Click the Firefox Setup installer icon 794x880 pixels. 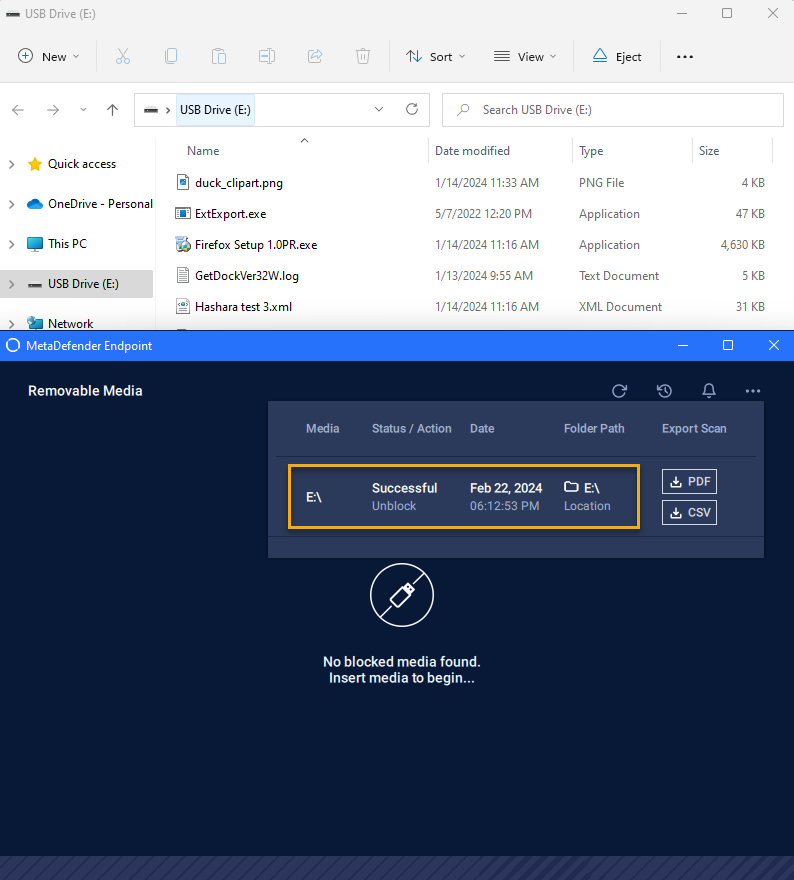[182, 244]
